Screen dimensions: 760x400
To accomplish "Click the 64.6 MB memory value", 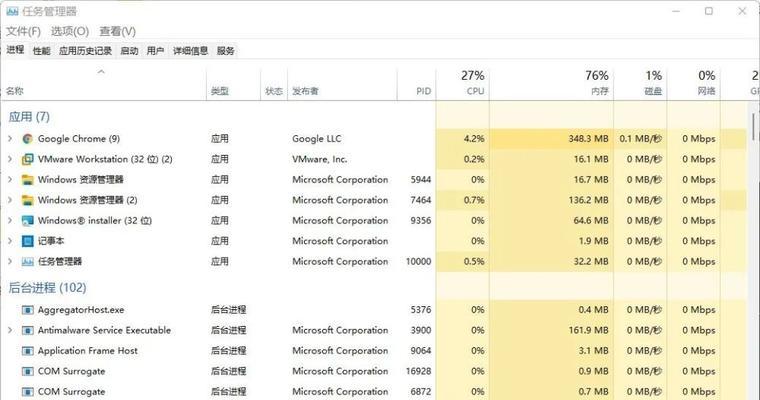I will [x=591, y=221].
